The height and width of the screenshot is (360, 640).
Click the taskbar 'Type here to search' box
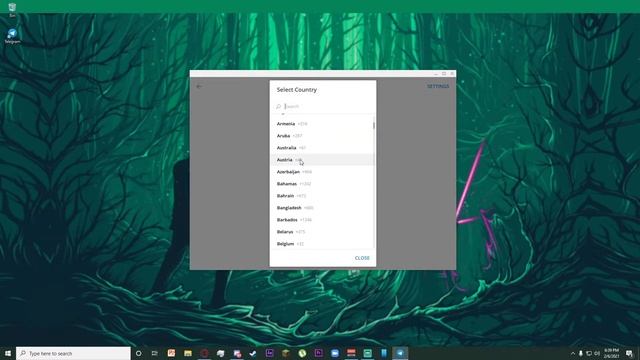click(73, 353)
